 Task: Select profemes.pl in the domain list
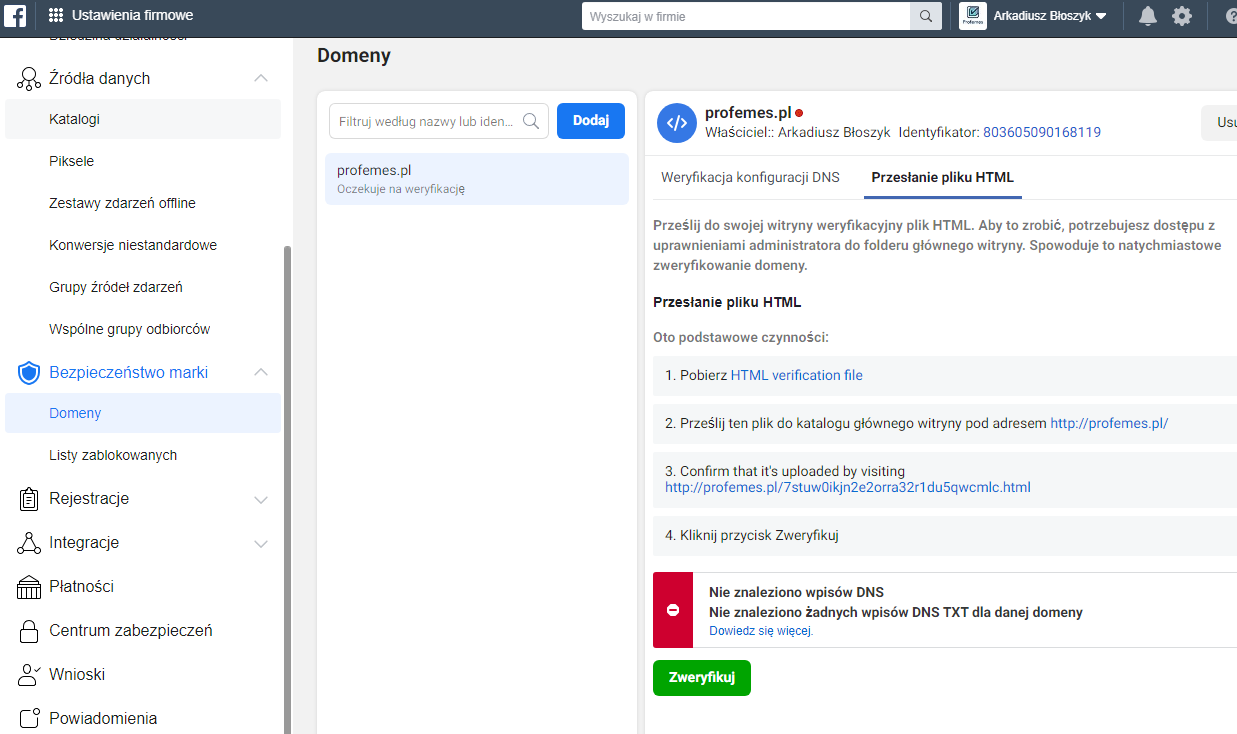477,179
